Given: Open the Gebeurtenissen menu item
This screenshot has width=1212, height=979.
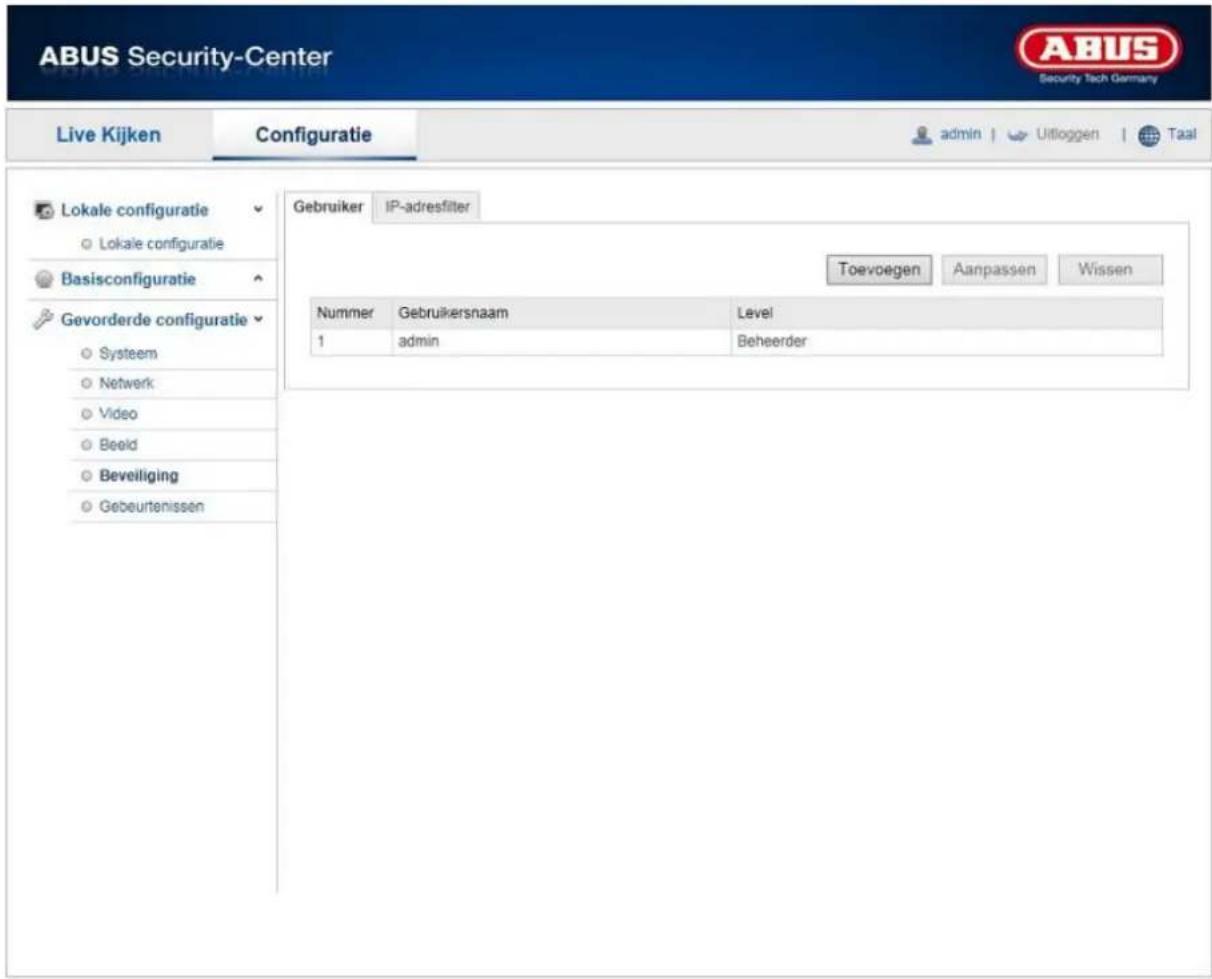Looking at the screenshot, I should coord(151,506).
